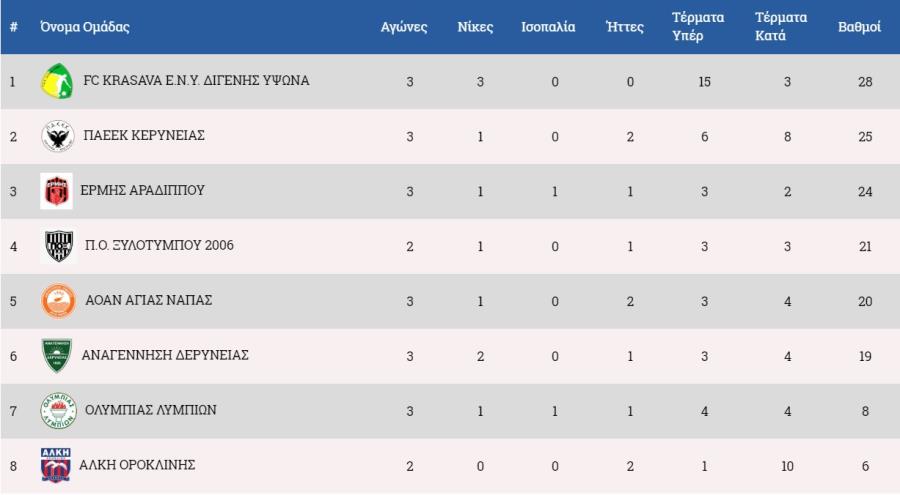
Task: Click the FC Krasava ENY Digenis Ypsona logo
Action: tap(57, 81)
